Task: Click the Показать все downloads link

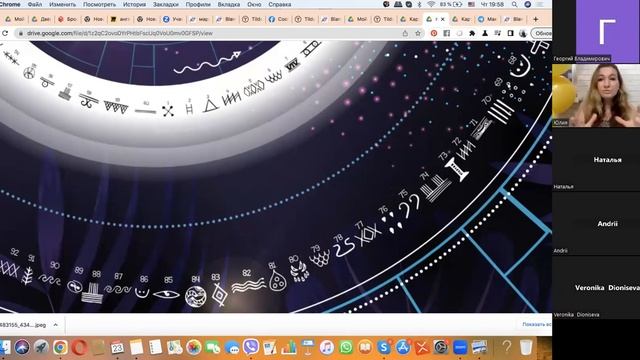Action: [x=537, y=324]
